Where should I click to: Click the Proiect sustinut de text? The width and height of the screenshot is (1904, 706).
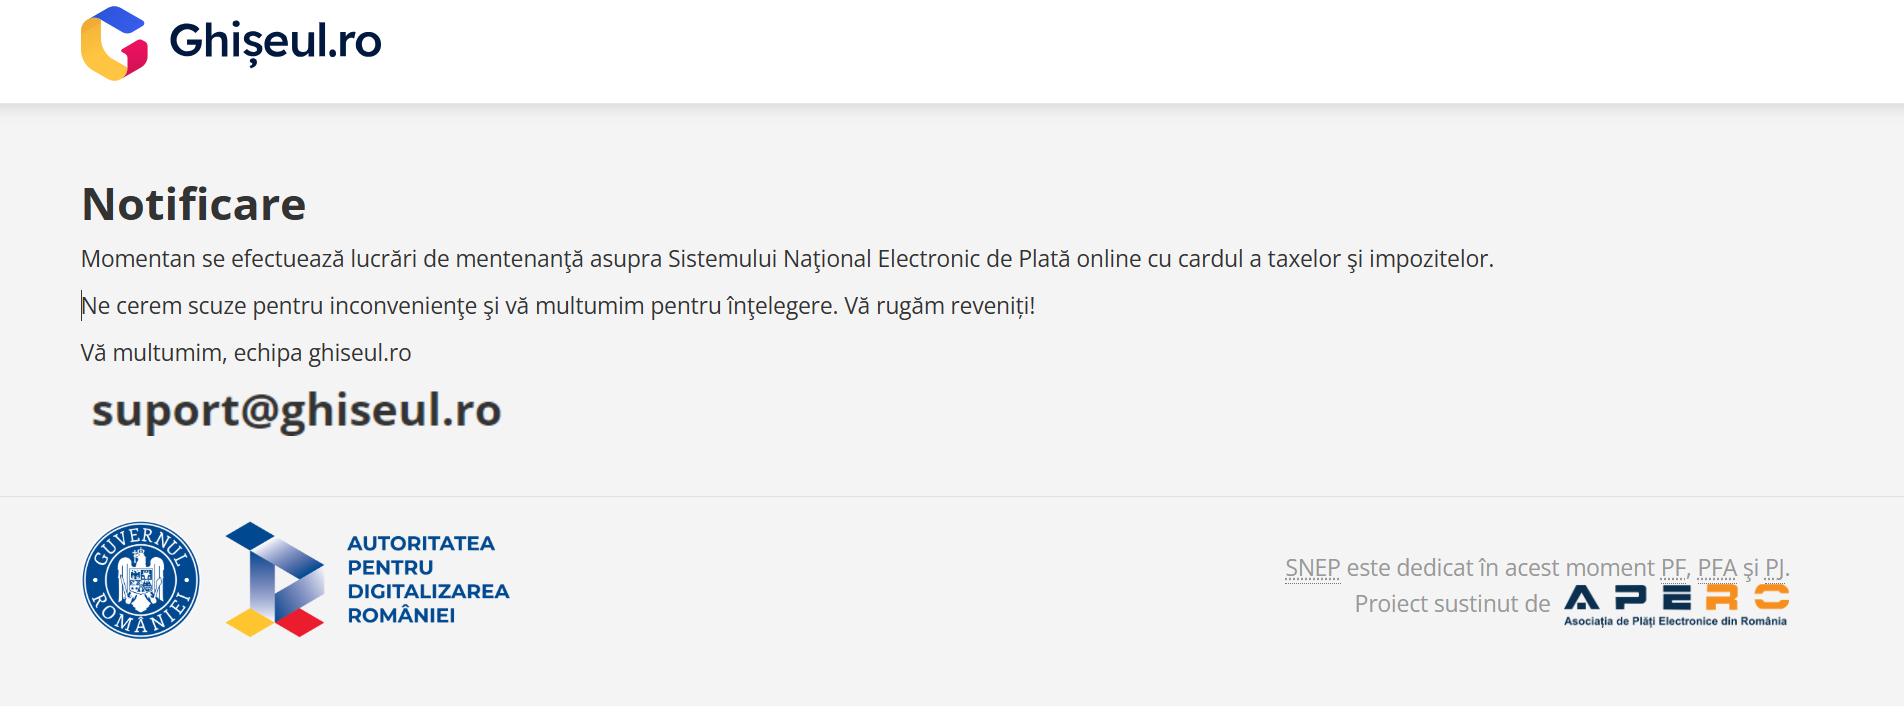tap(1452, 604)
